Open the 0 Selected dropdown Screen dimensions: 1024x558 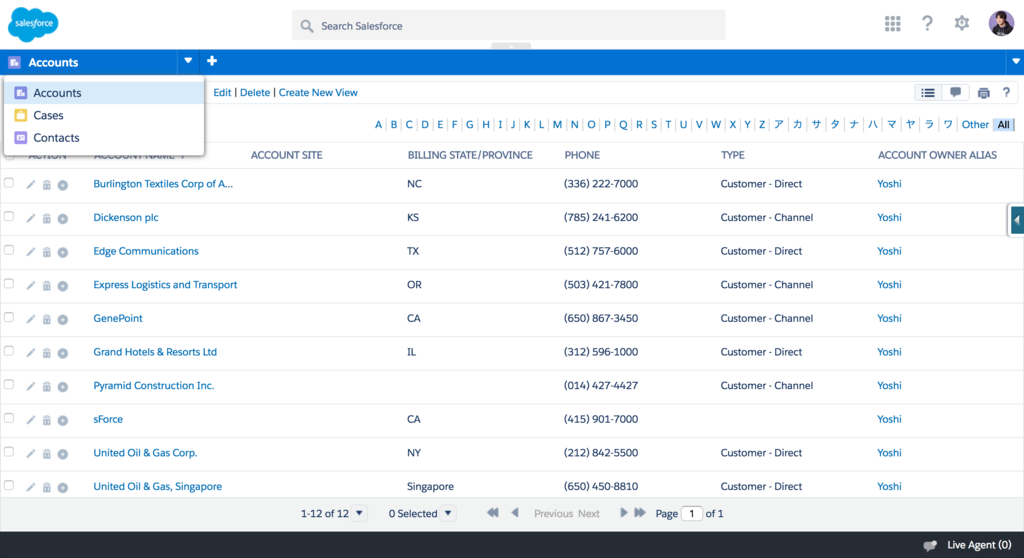coord(447,514)
